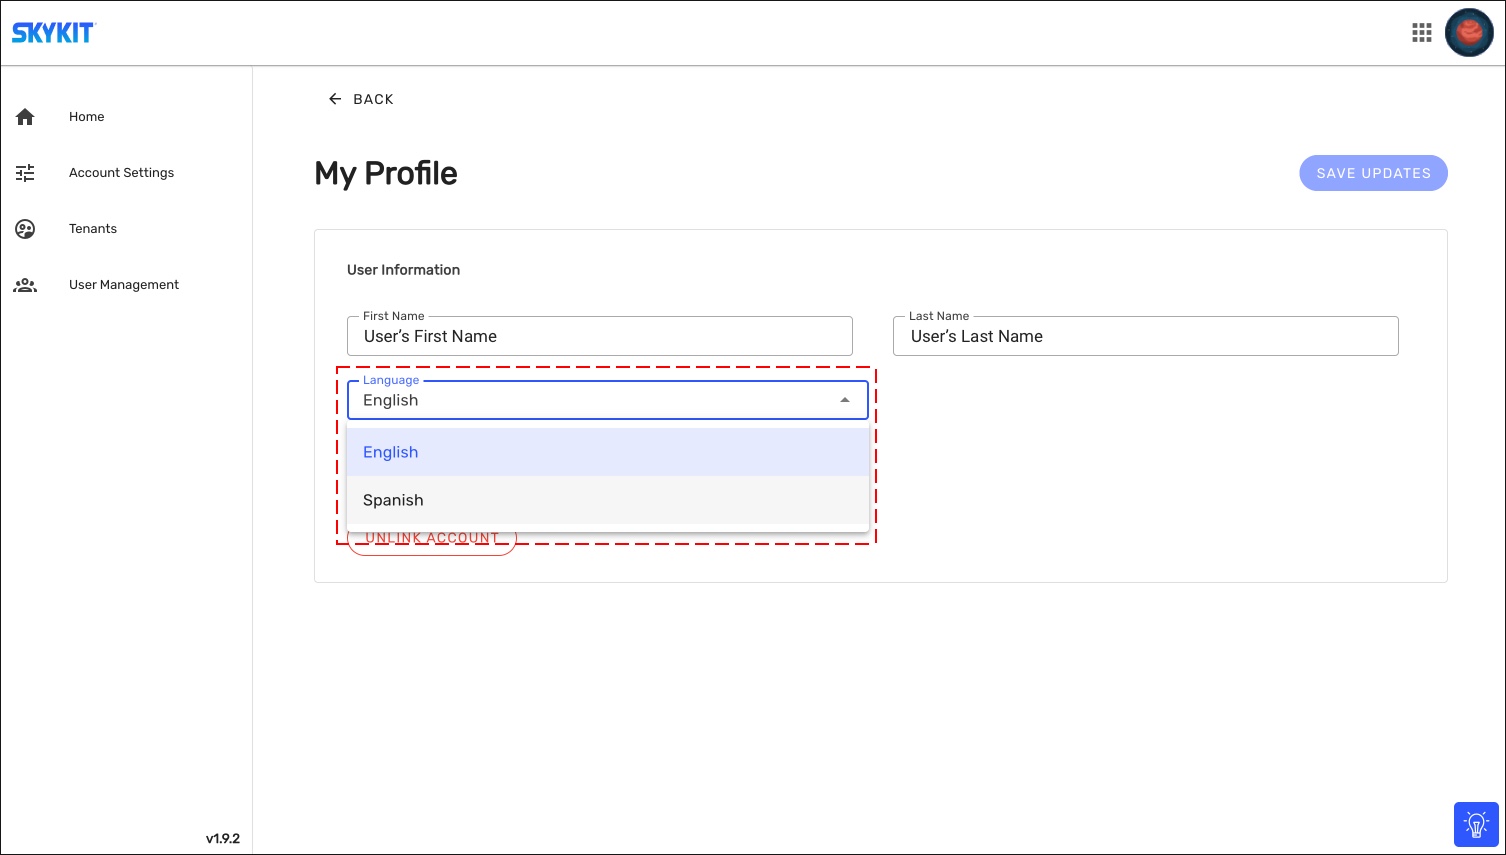
Task: Go to Home in the sidebar
Action: click(x=87, y=117)
